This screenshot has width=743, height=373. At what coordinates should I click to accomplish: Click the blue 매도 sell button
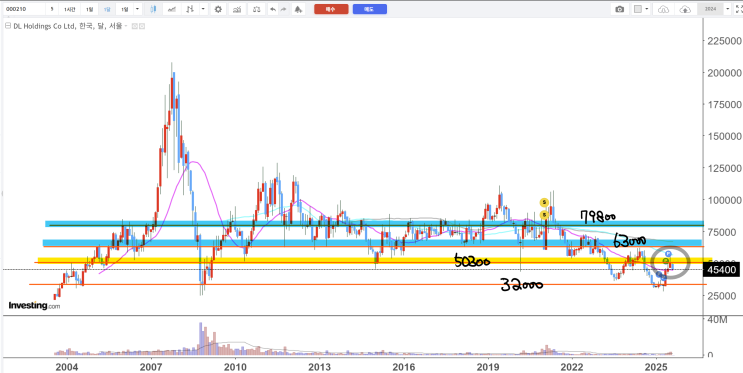click(370, 9)
